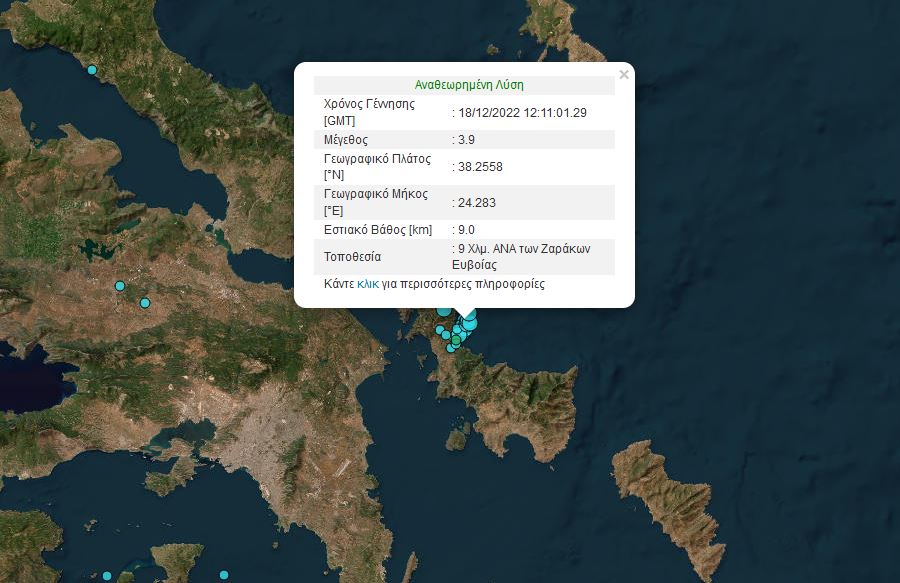
Task: Click the 'Αναθεωρημένη Λύση' popup header
Action: click(469, 85)
